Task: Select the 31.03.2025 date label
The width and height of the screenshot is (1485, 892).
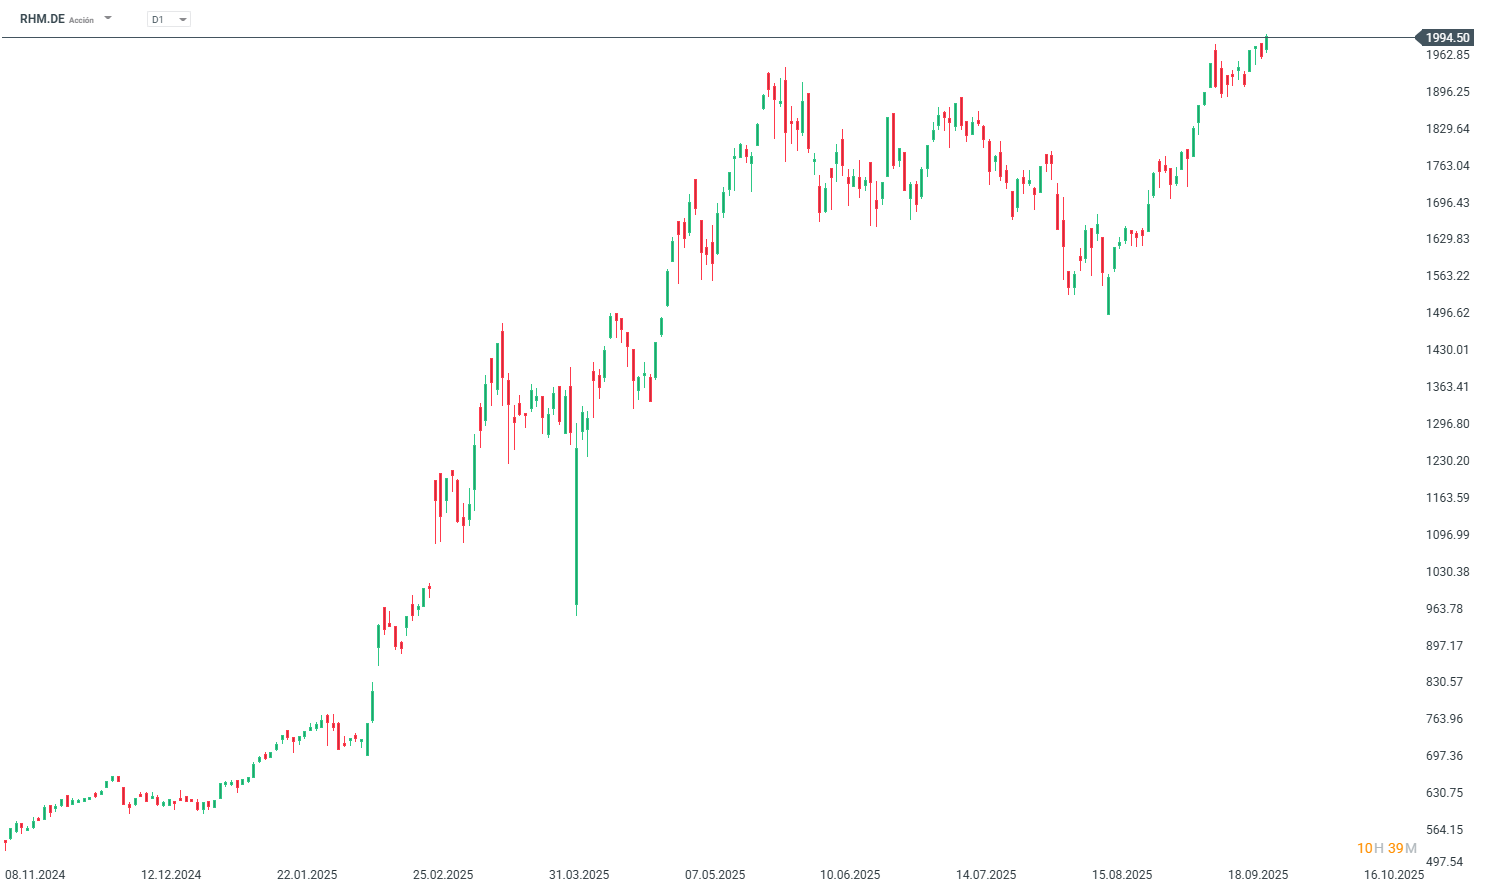Action: 579,874
